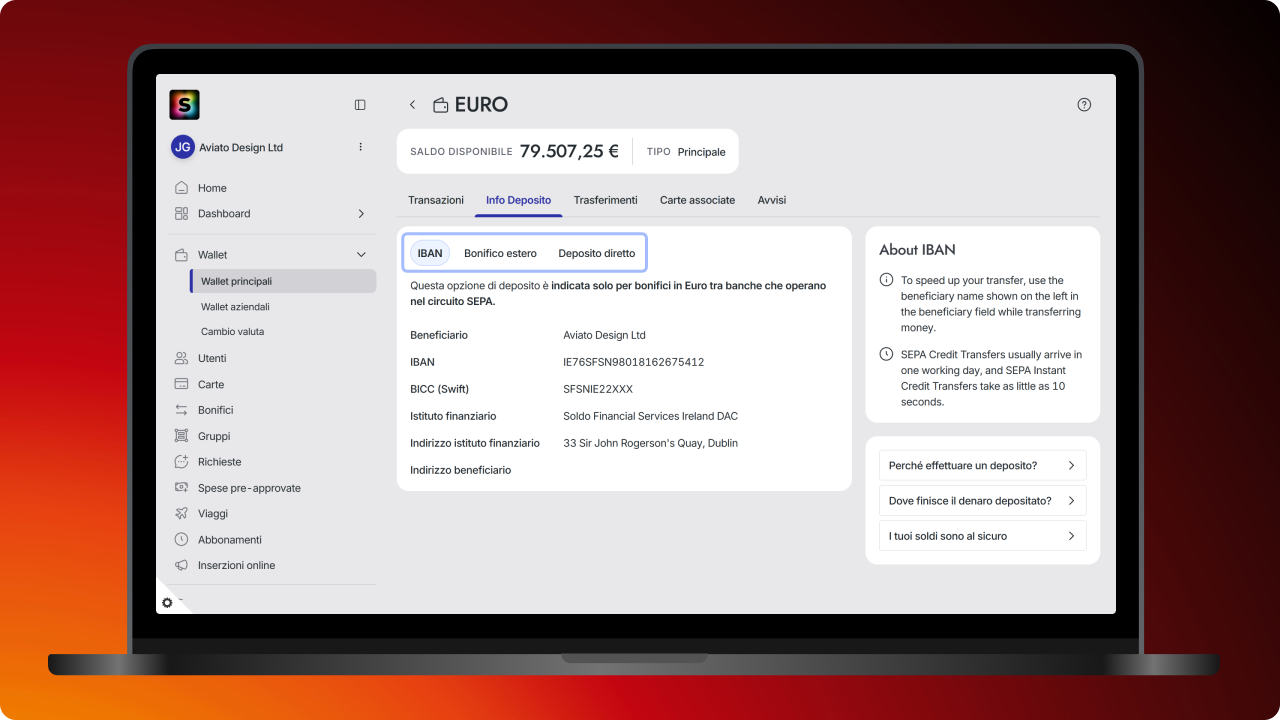Go to Cambio valuta in sidebar
1280x720 pixels.
pyautogui.click(x=232, y=331)
